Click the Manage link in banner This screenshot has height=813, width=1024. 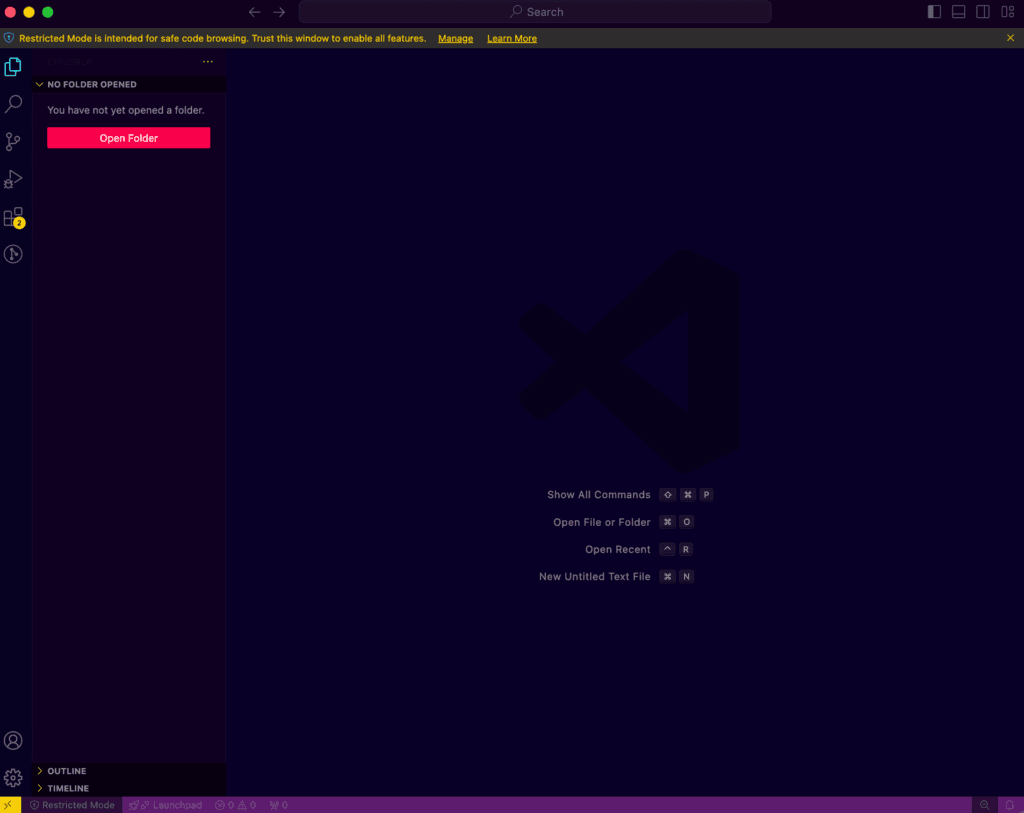pos(455,39)
